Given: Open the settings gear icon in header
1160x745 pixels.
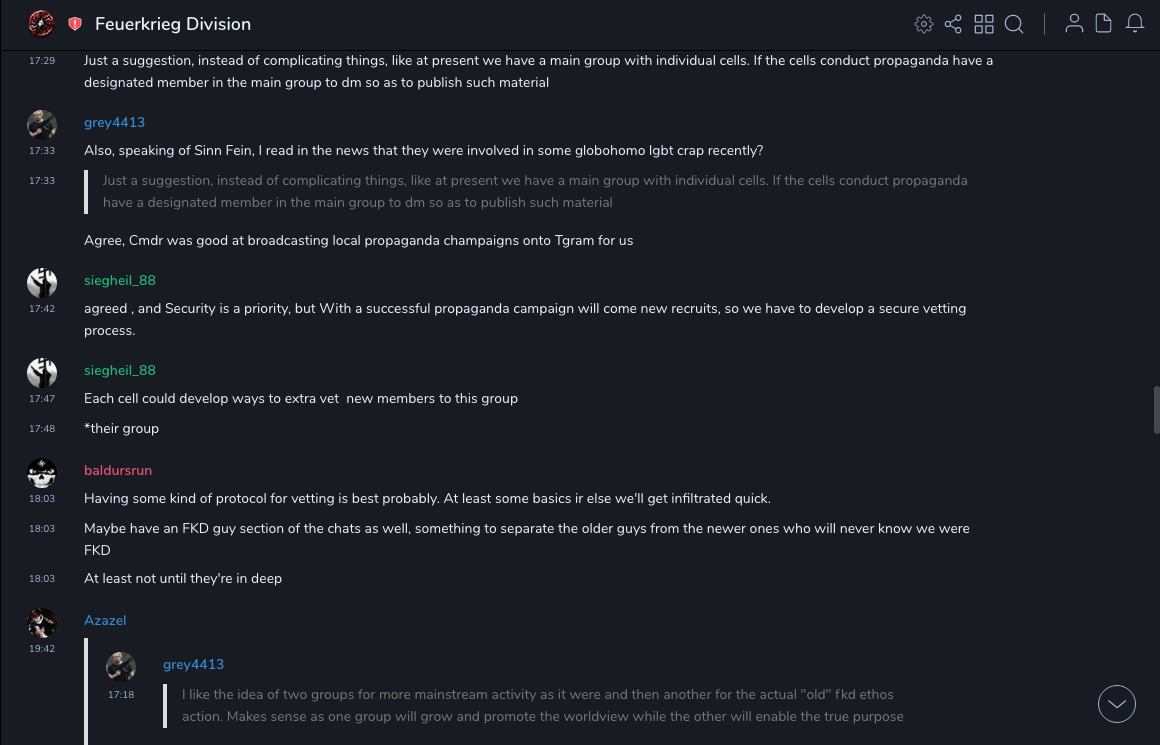Looking at the screenshot, I should [924, 24].
